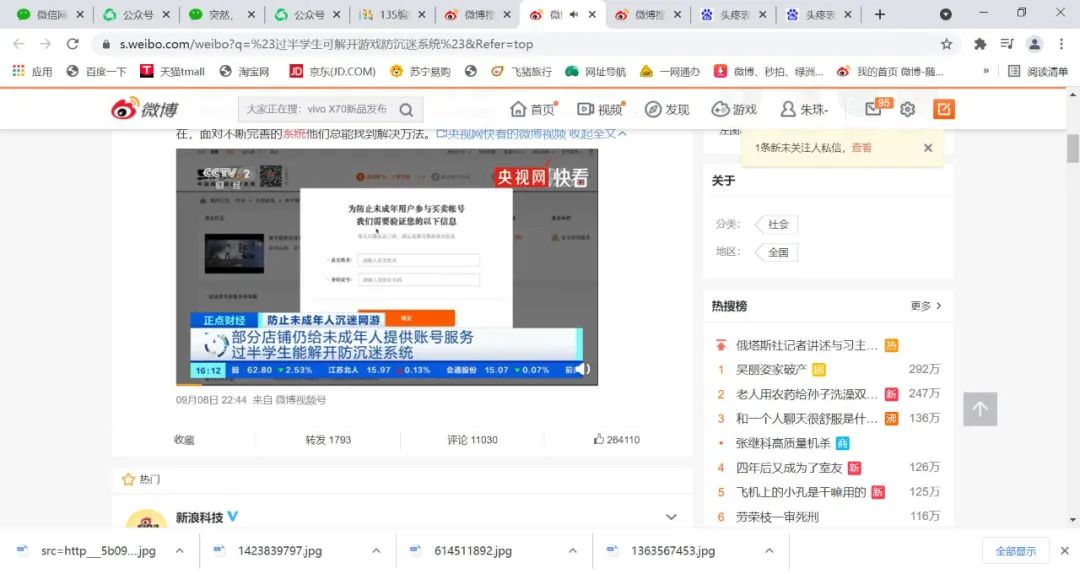Click the orange compose post icon
The width and height of the screenshot is (1080, 574).
coord(944,109)
